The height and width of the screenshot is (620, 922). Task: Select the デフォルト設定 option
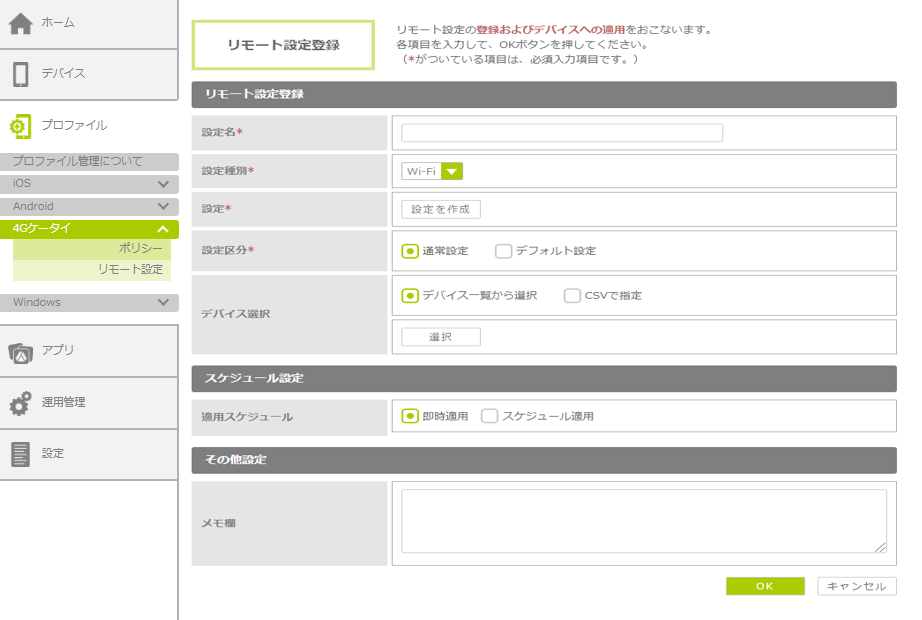click(503, 251)
